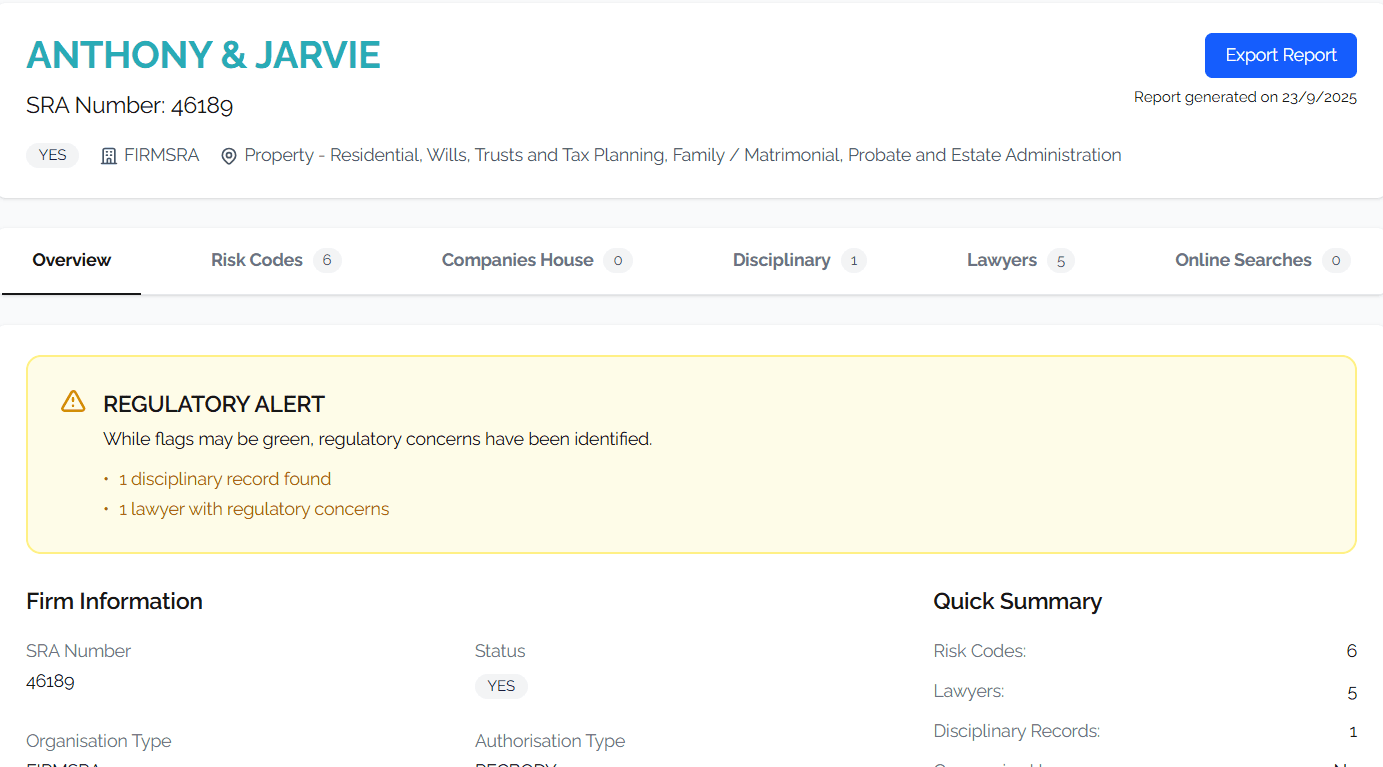Click '1 lawyer with regulatory concerns' alert item
The image size is (1383, 767).
[254, 509]
